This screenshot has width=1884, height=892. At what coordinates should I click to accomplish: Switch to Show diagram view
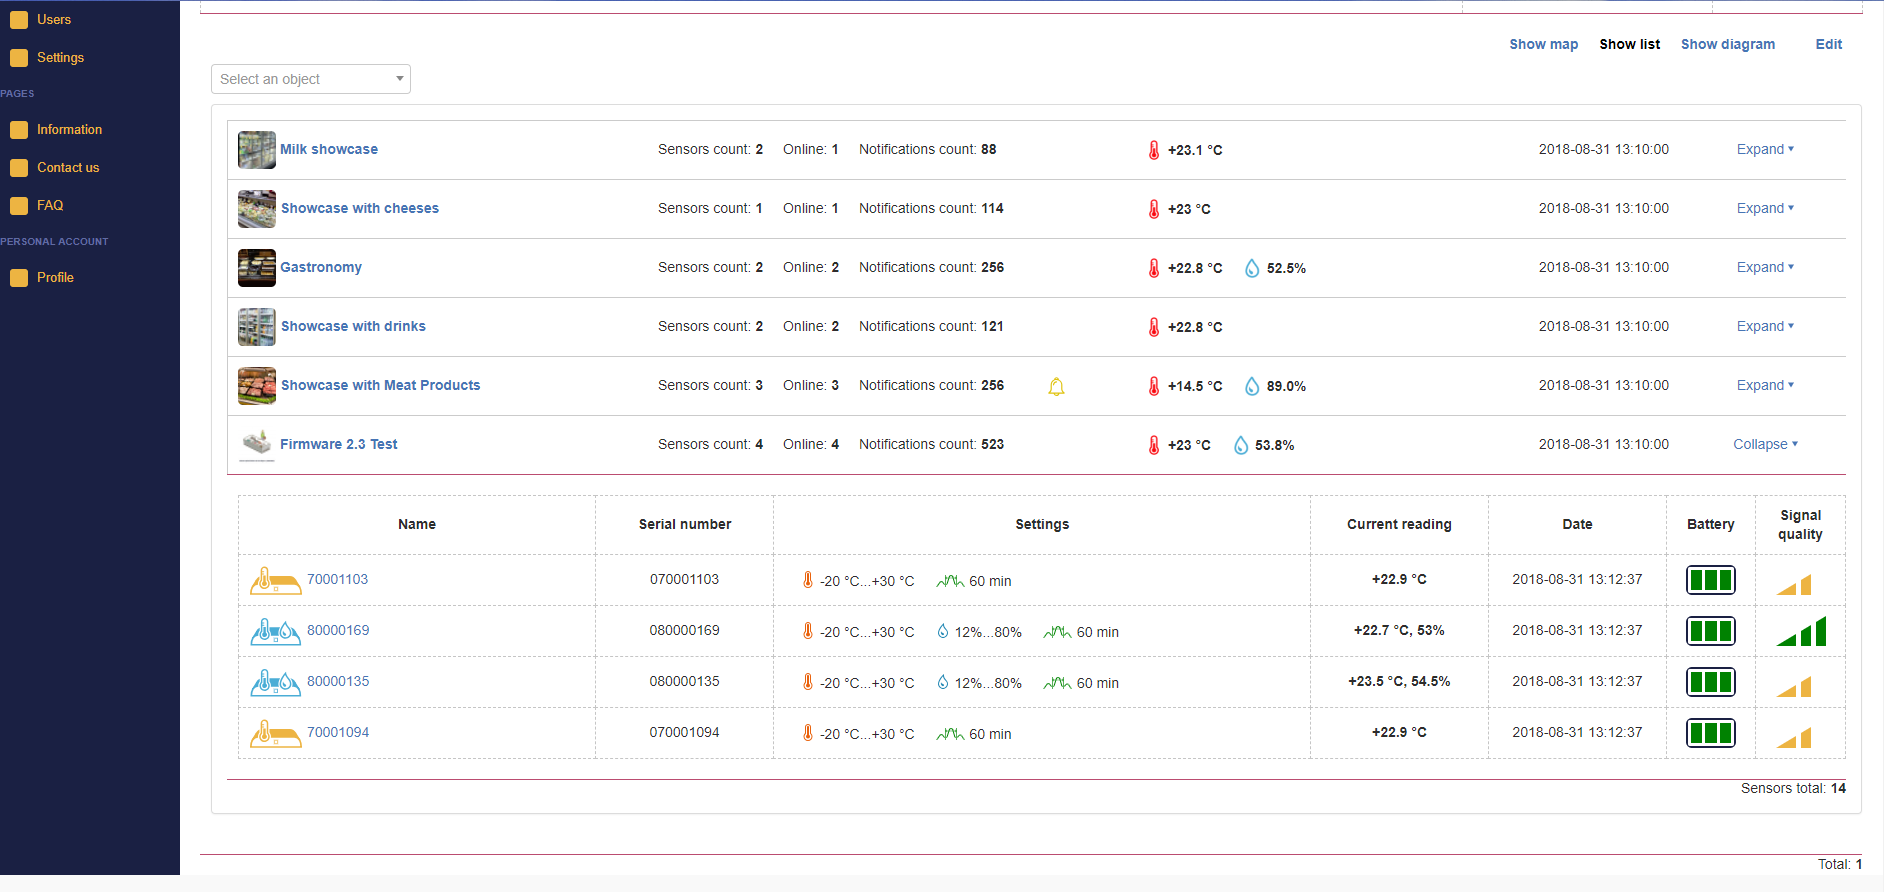(x=1727, y=44)
